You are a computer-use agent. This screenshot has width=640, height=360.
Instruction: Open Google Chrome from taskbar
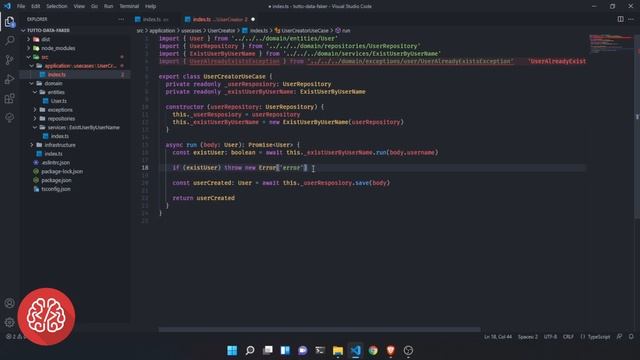point(373,350)
